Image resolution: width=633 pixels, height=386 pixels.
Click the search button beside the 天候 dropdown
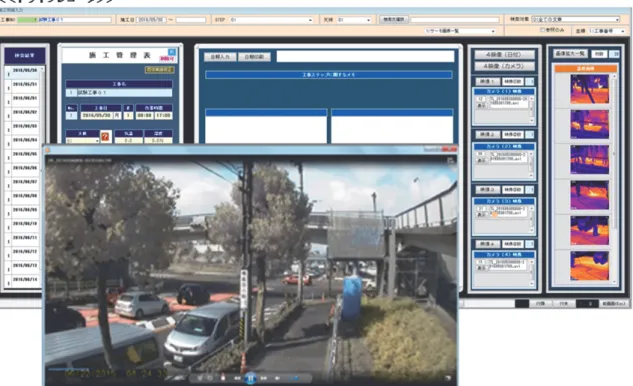click(394, 19)
